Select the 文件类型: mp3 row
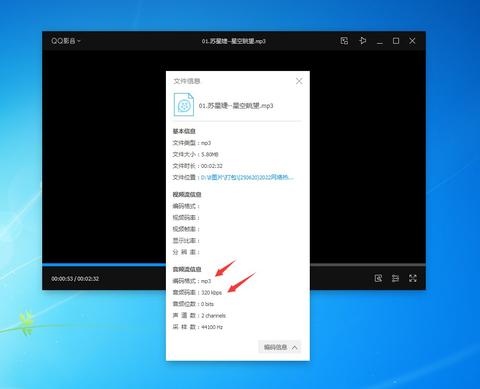This screenshot has height=389, width=480. 192,143
